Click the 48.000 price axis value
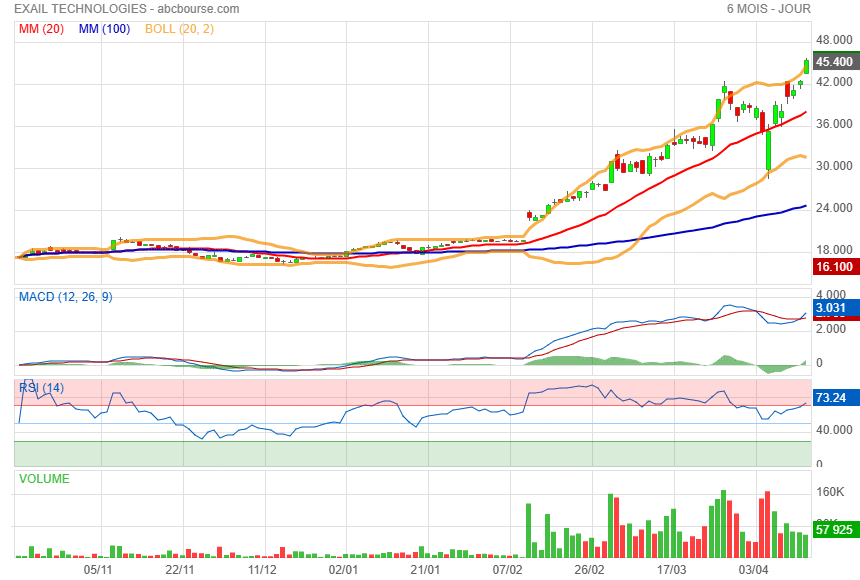This screenshot has height=580, width=860. pyautogui.click(x=834, y=40)
